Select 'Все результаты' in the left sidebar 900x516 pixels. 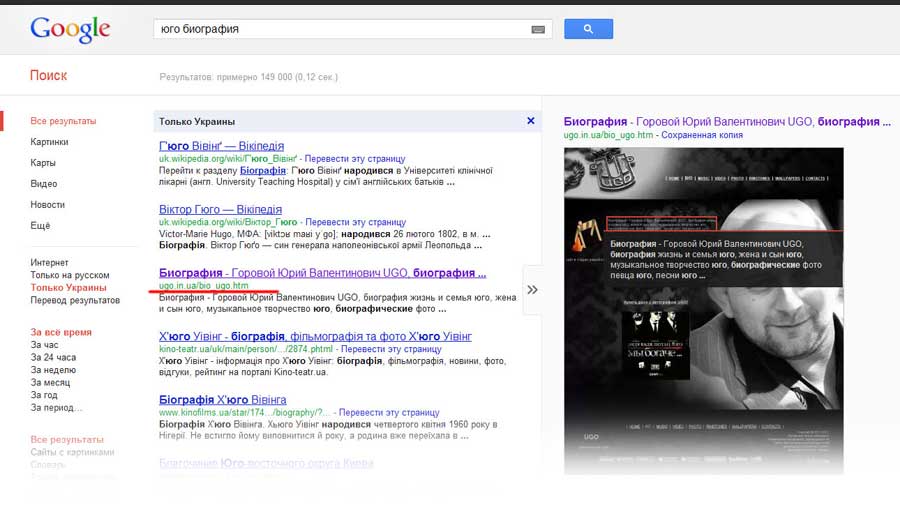[x=63, y=121]
